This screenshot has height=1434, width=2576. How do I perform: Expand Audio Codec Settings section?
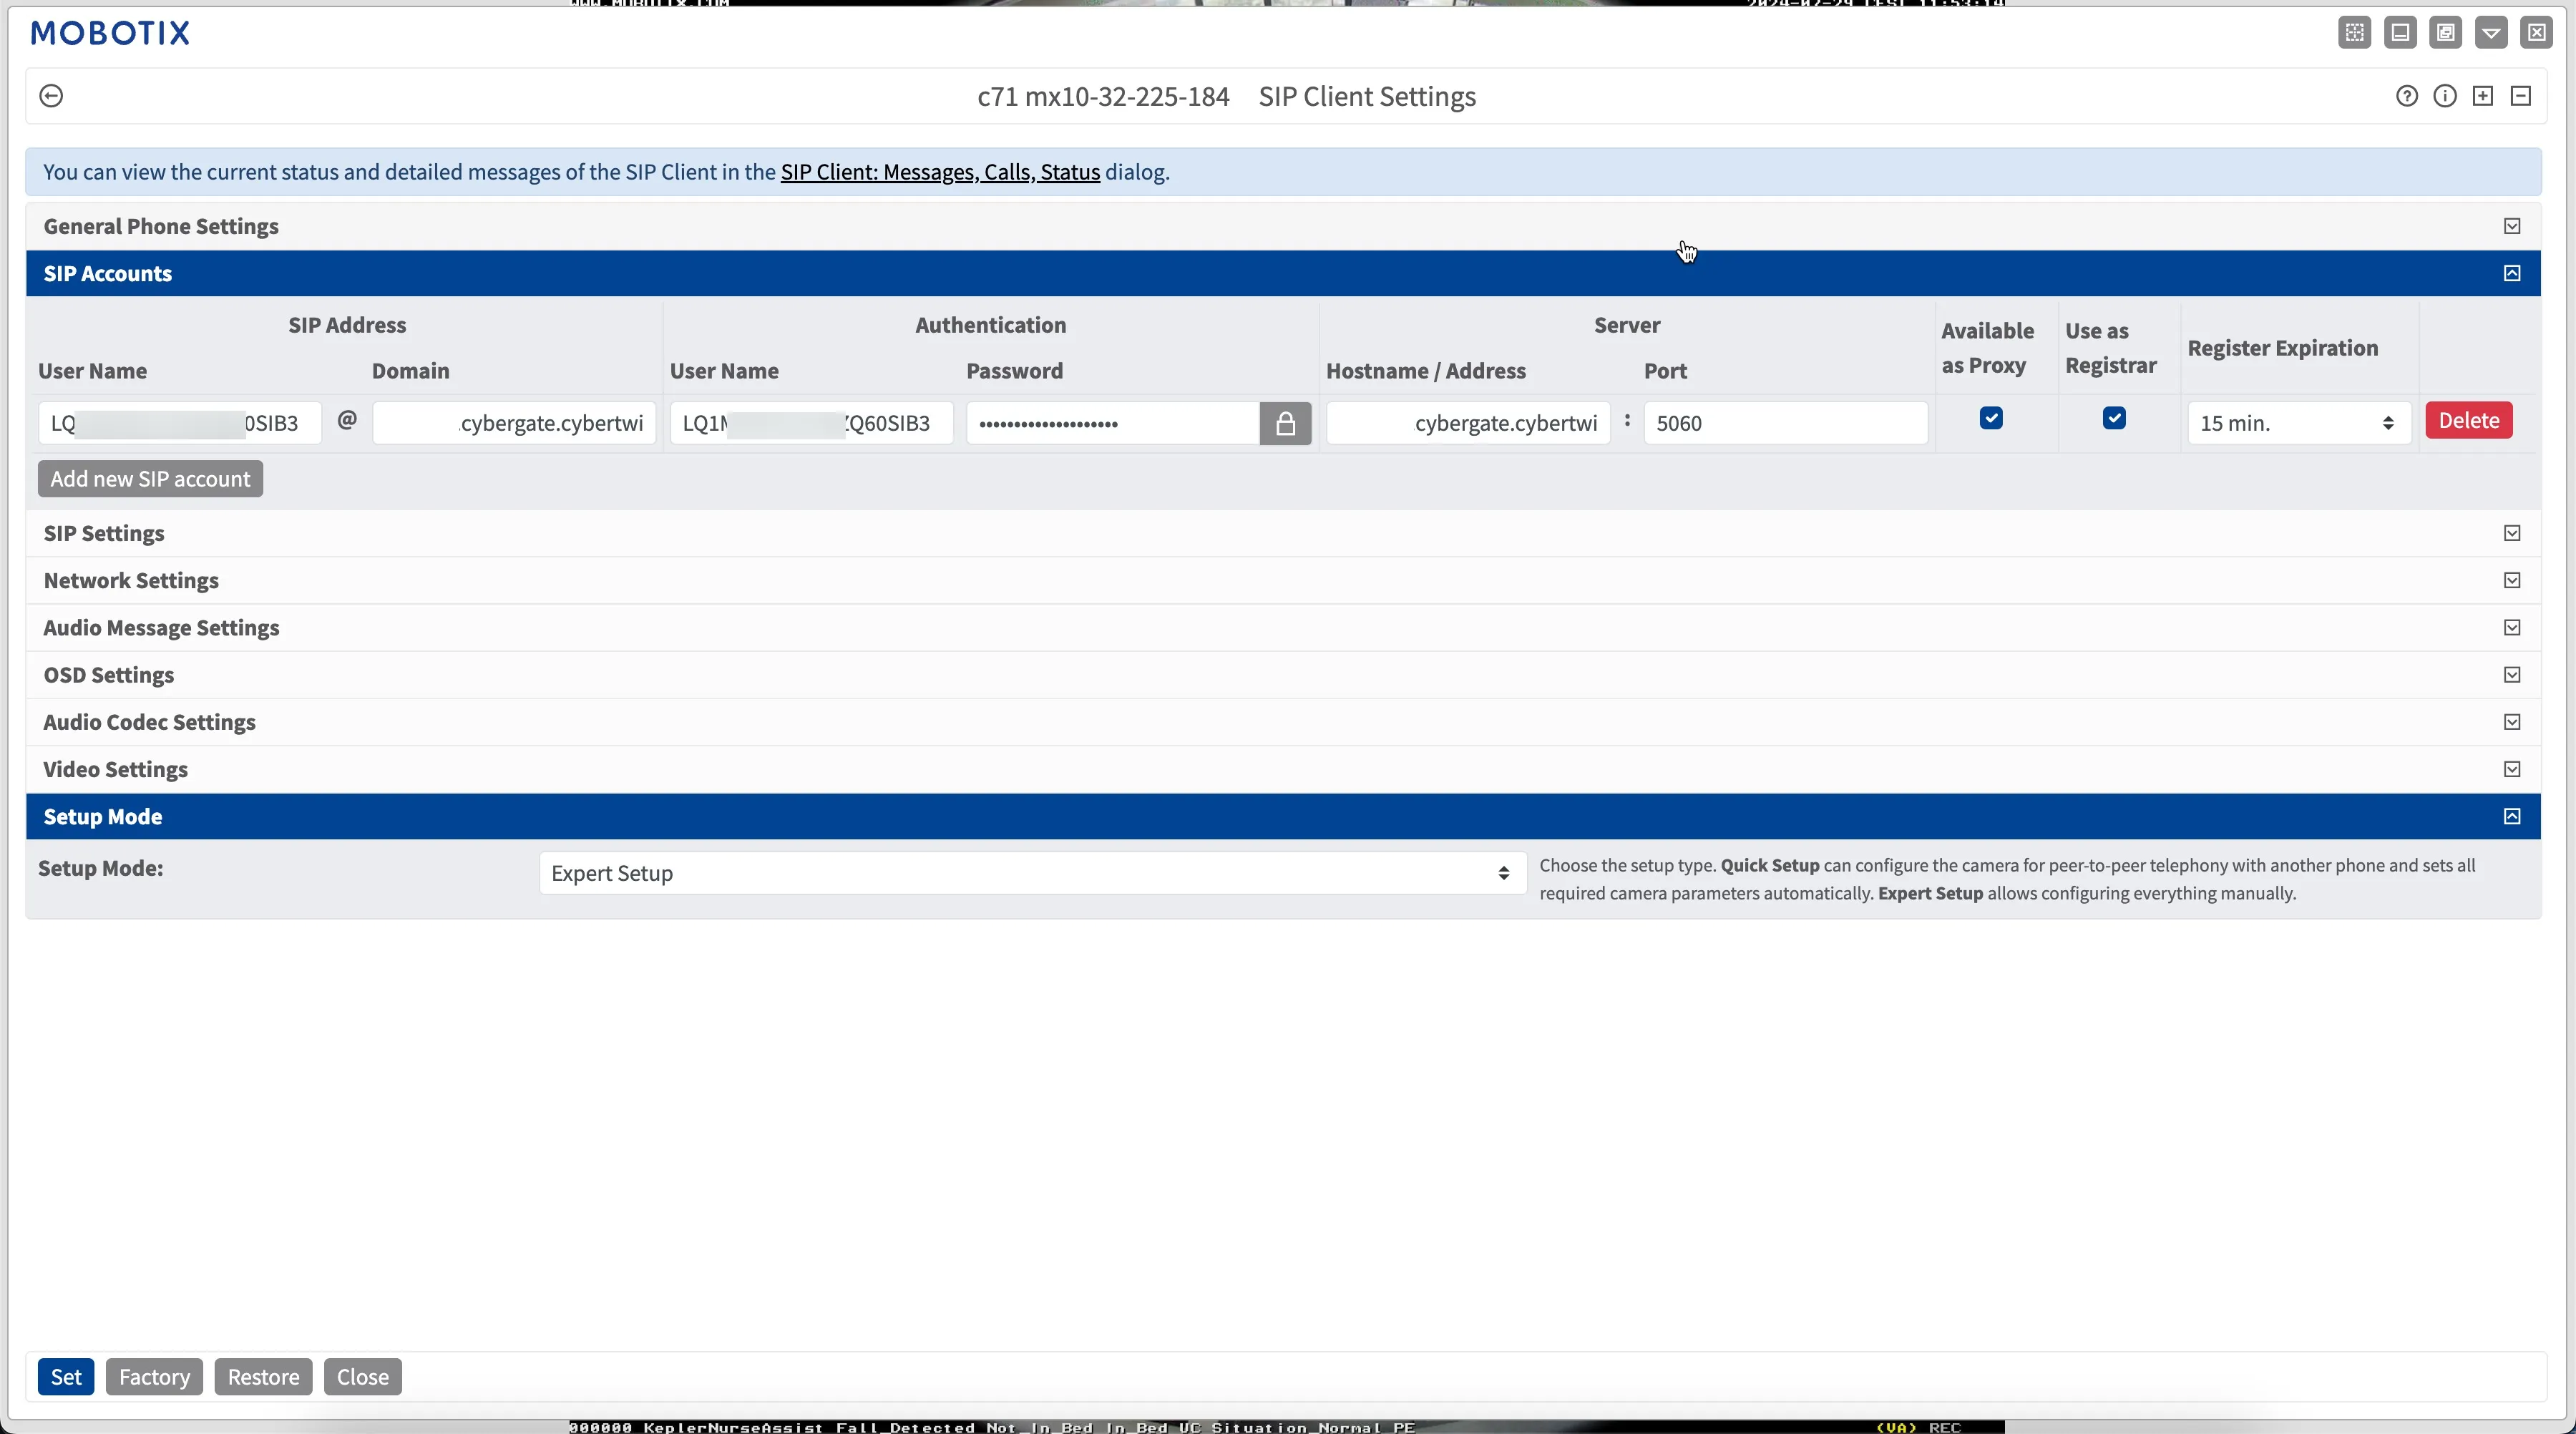click(x=1283, y=722)
